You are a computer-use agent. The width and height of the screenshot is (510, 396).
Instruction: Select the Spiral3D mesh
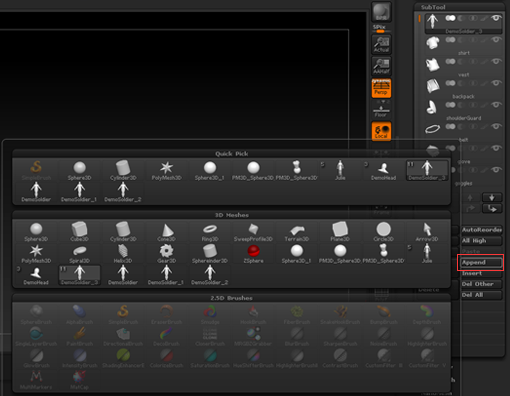tap(79, 253)
